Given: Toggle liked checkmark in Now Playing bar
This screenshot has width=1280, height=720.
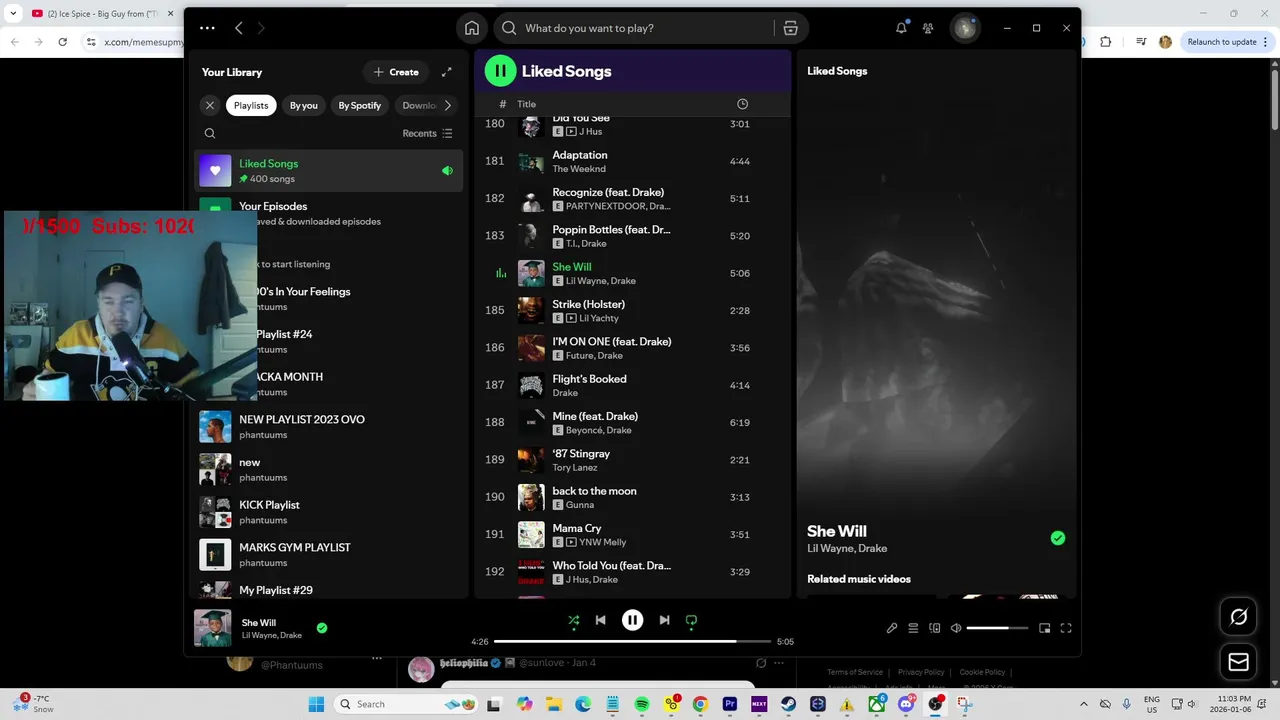Looking at the screenshot, I should pyautogui.click(x=322, y=628).
